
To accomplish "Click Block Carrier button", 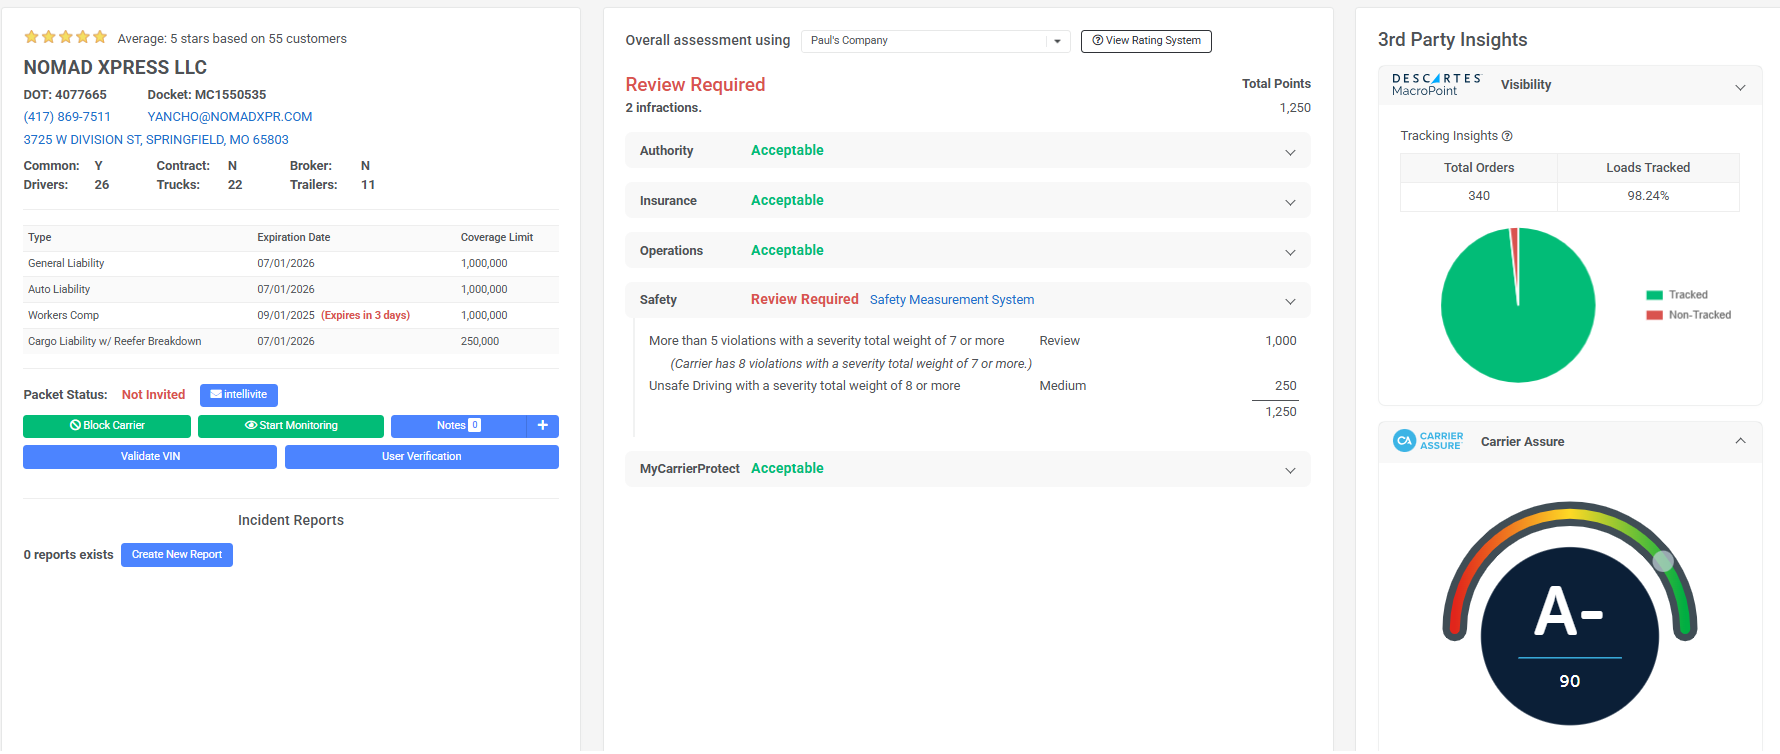I will pos(107,426).
